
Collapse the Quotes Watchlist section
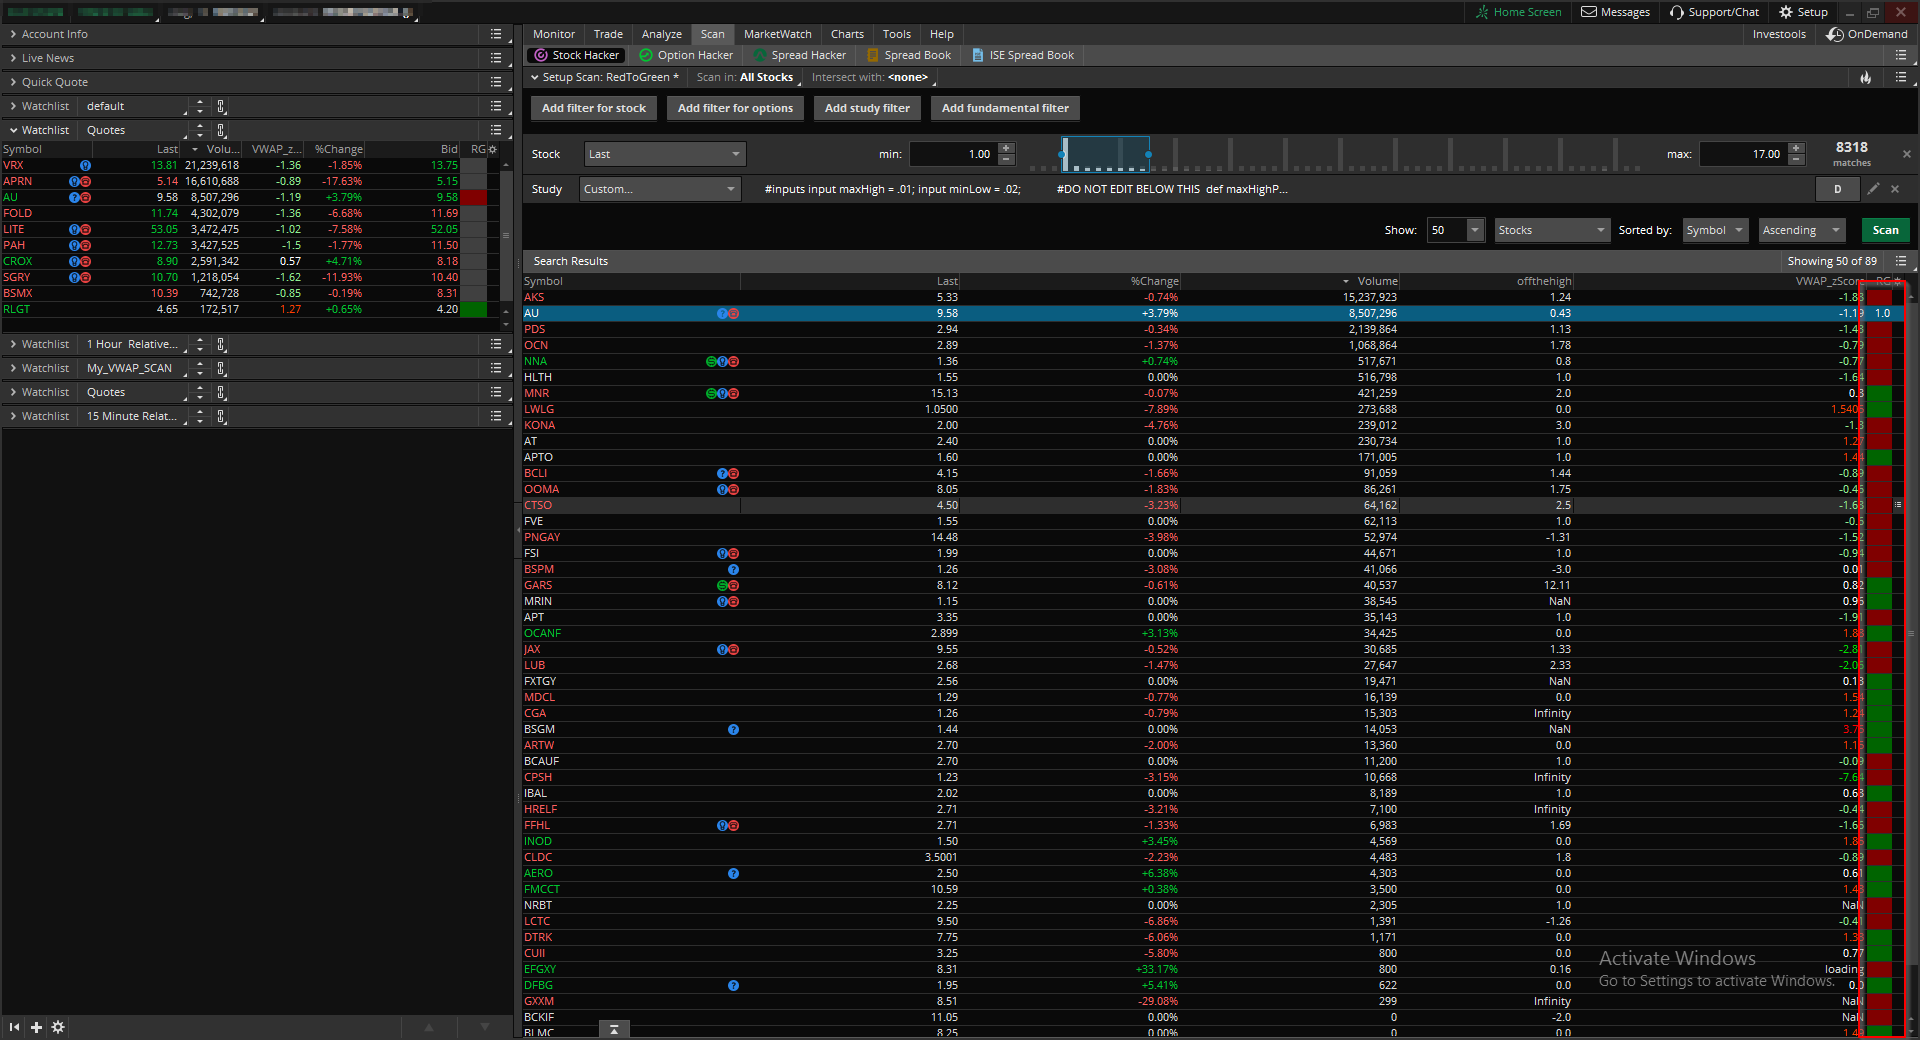(13, 130)
